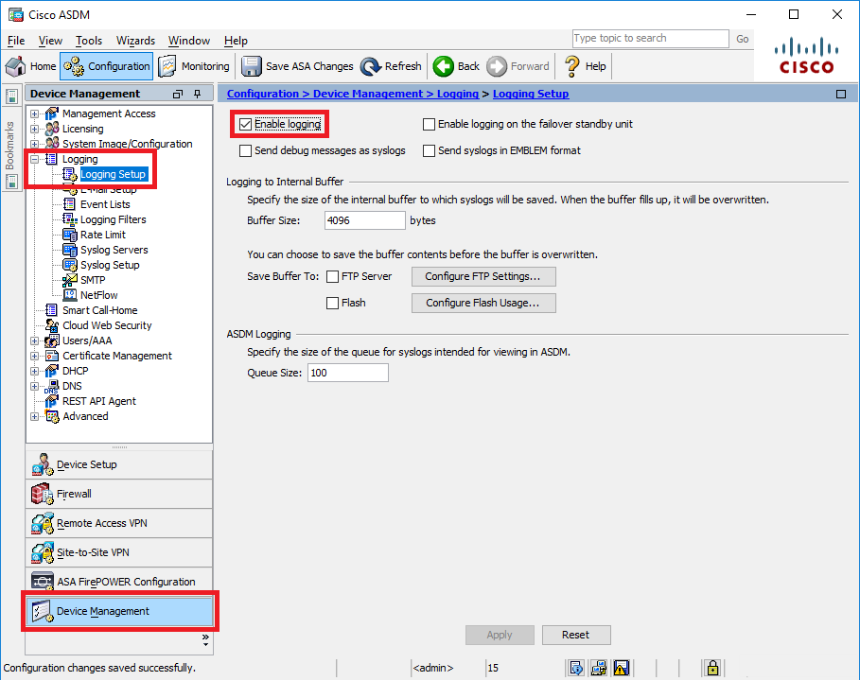Open the Wizards menu
The width and height of the screenshot is (860, 680).
tap(135, 41)
